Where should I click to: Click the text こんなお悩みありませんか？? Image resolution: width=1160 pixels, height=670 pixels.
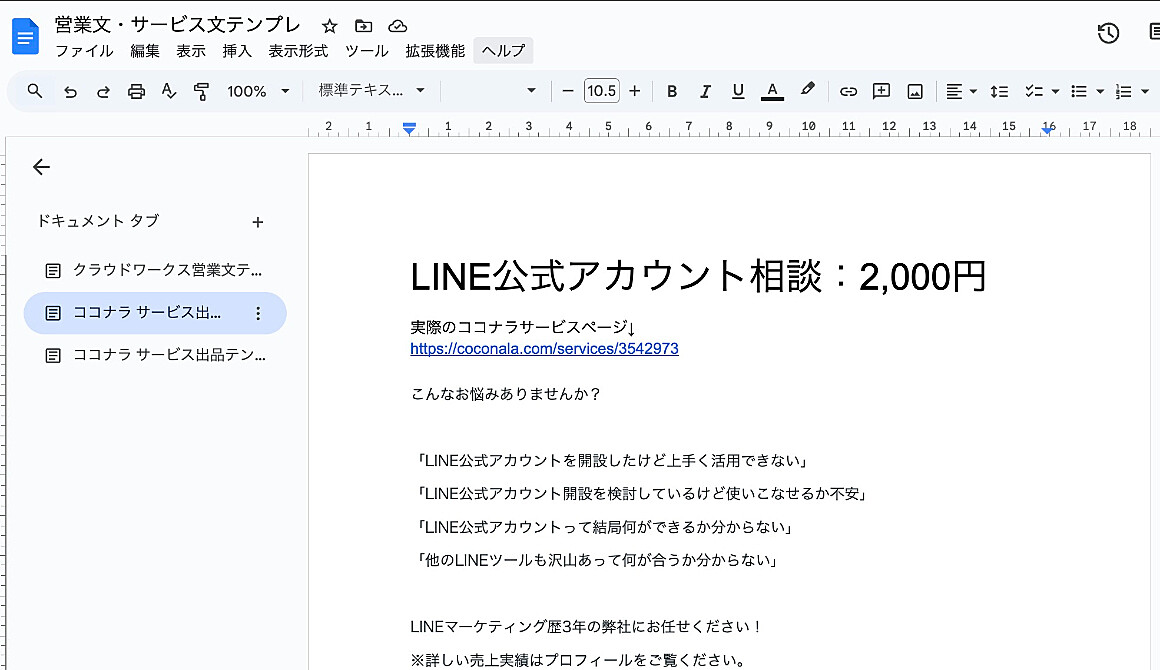pyautogui.click(x=506, y=394)
